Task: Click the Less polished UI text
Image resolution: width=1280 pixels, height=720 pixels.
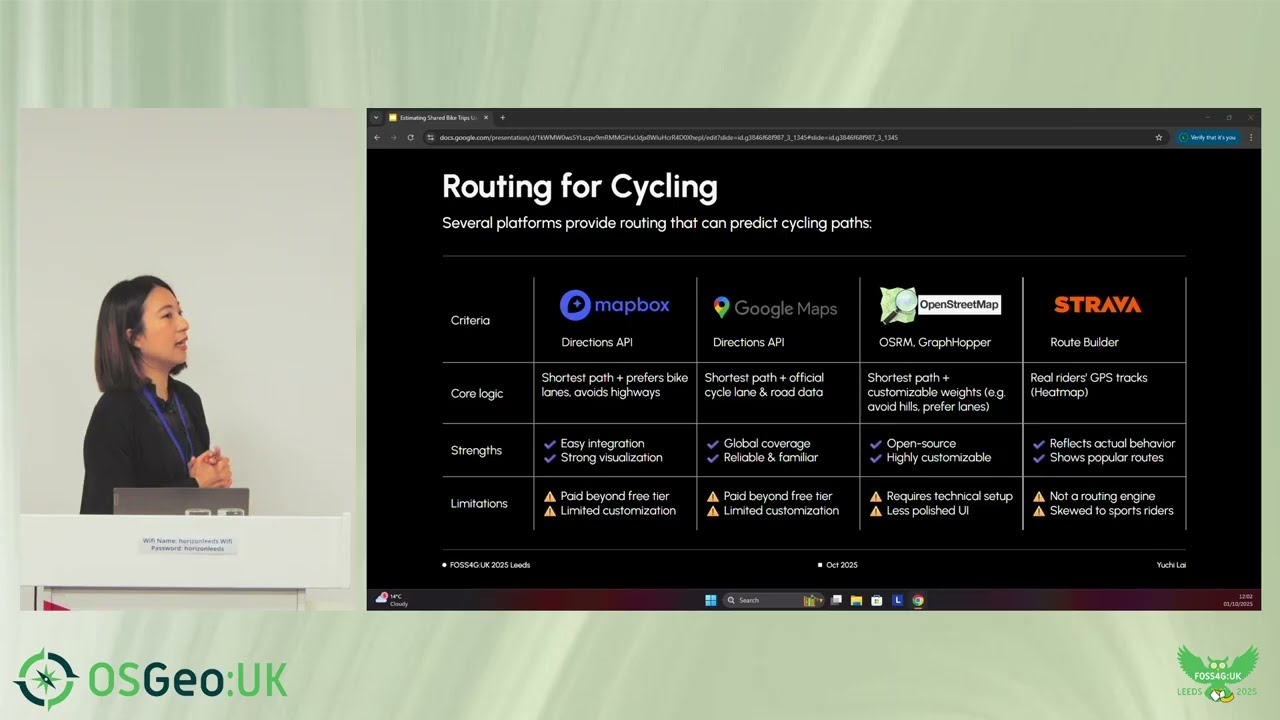Action: click(927, 511)
